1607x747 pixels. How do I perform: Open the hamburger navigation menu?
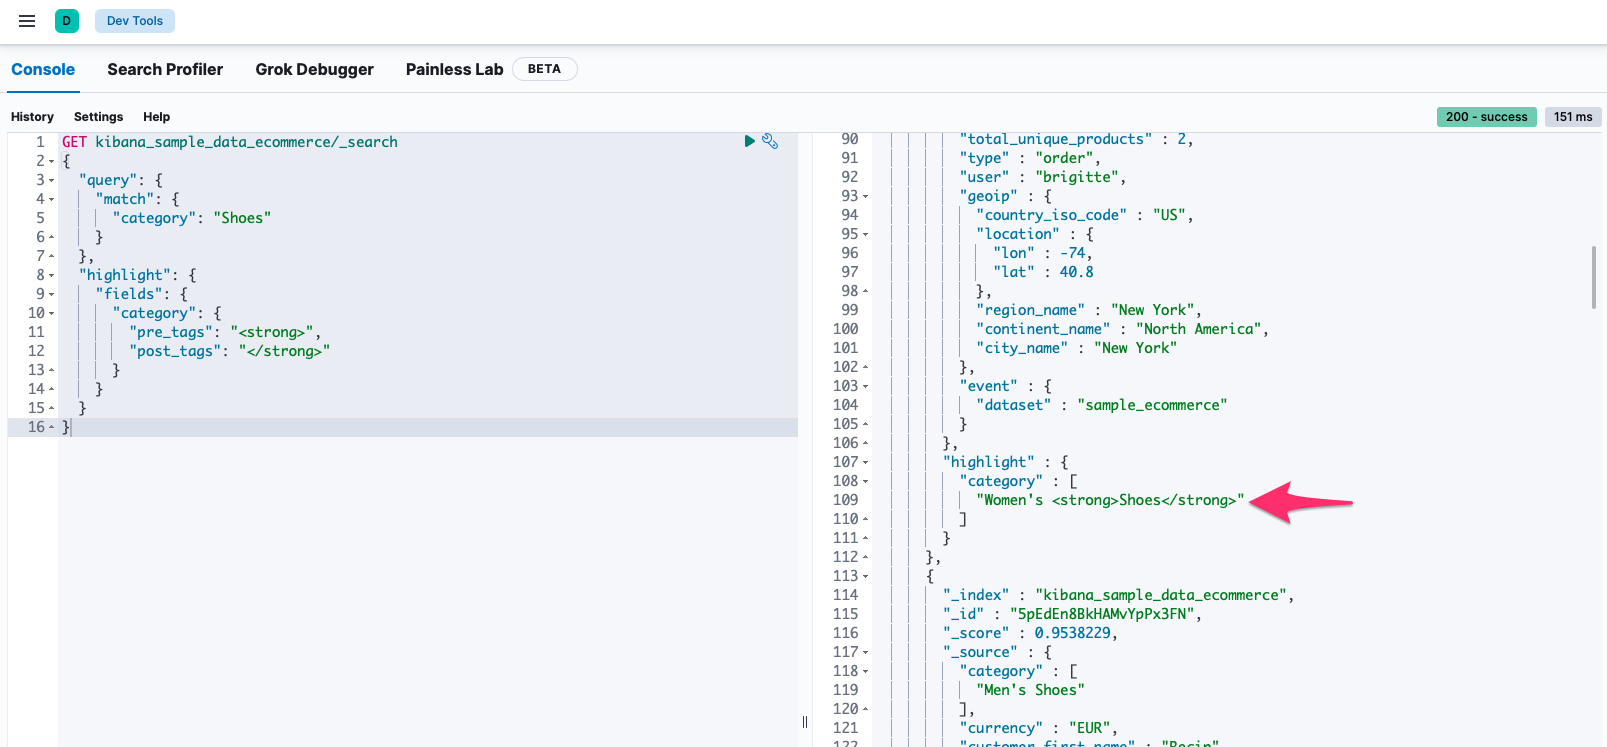[x=27, y=21]
